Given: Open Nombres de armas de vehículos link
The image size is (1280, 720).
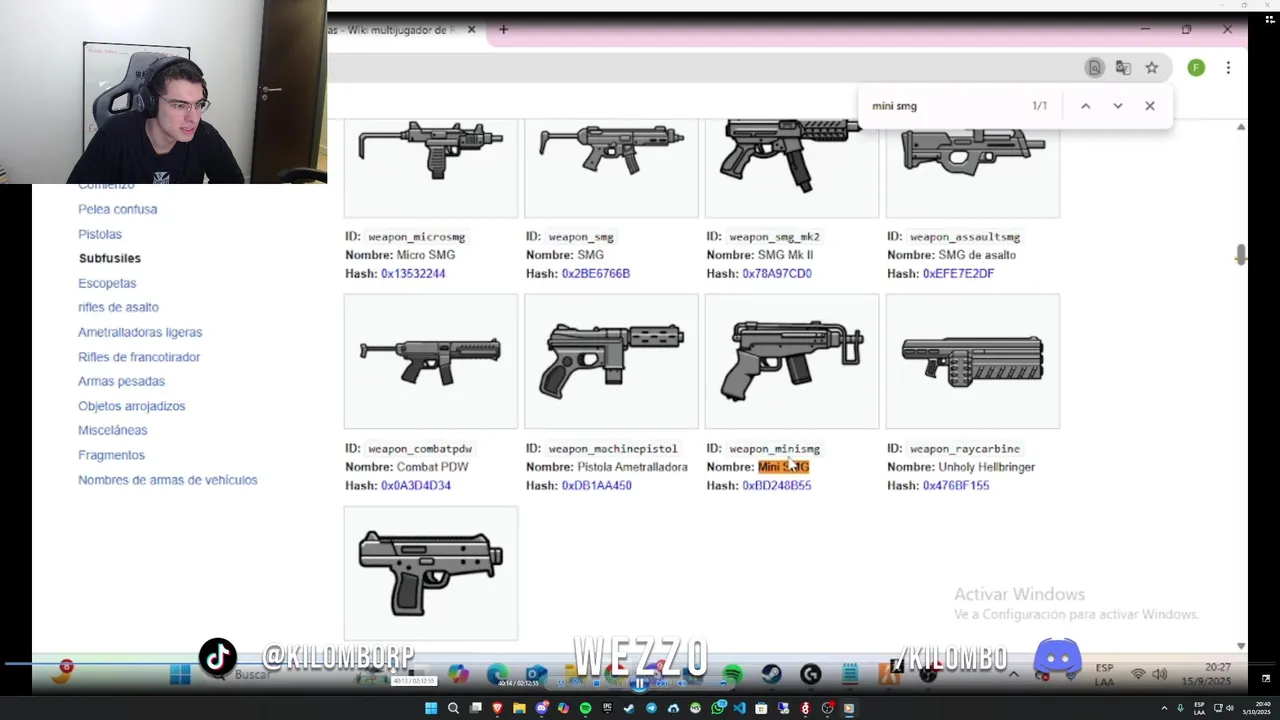Looking at the screenshot, I should 168,480.
